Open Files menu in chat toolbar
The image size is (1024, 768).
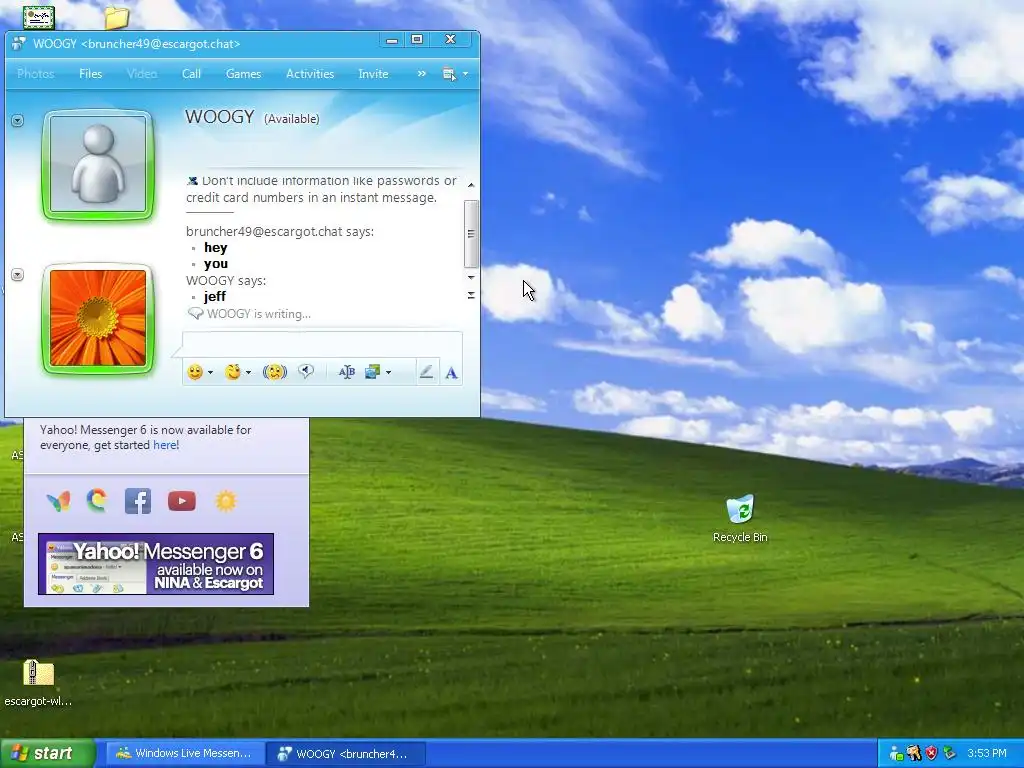click(x=90, y=74)
